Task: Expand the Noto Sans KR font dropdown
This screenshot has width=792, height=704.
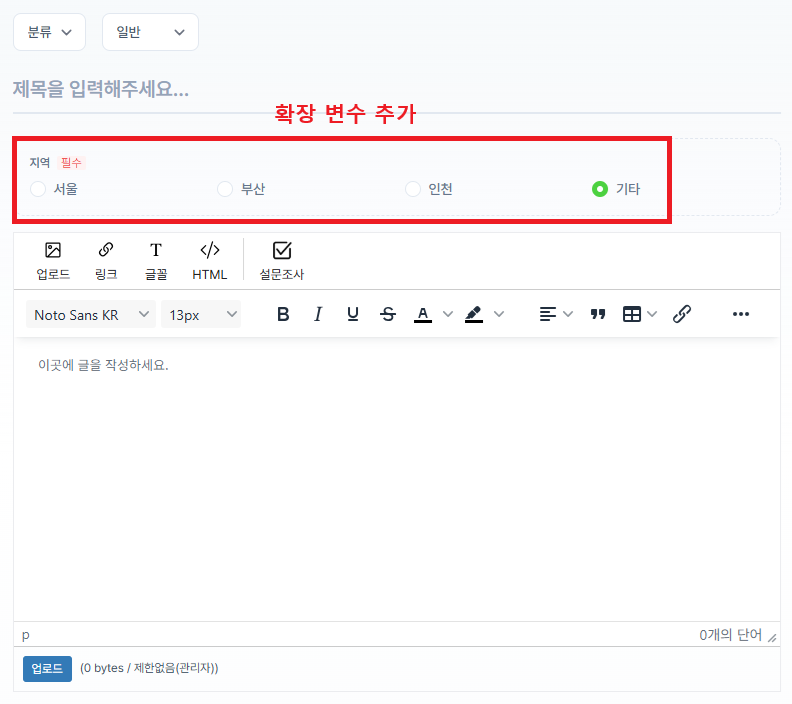Action: 90,315
